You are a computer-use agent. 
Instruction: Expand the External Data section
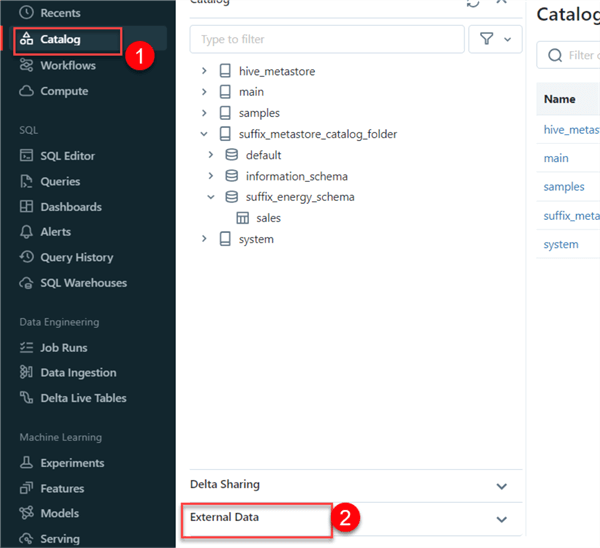(501, 519)
